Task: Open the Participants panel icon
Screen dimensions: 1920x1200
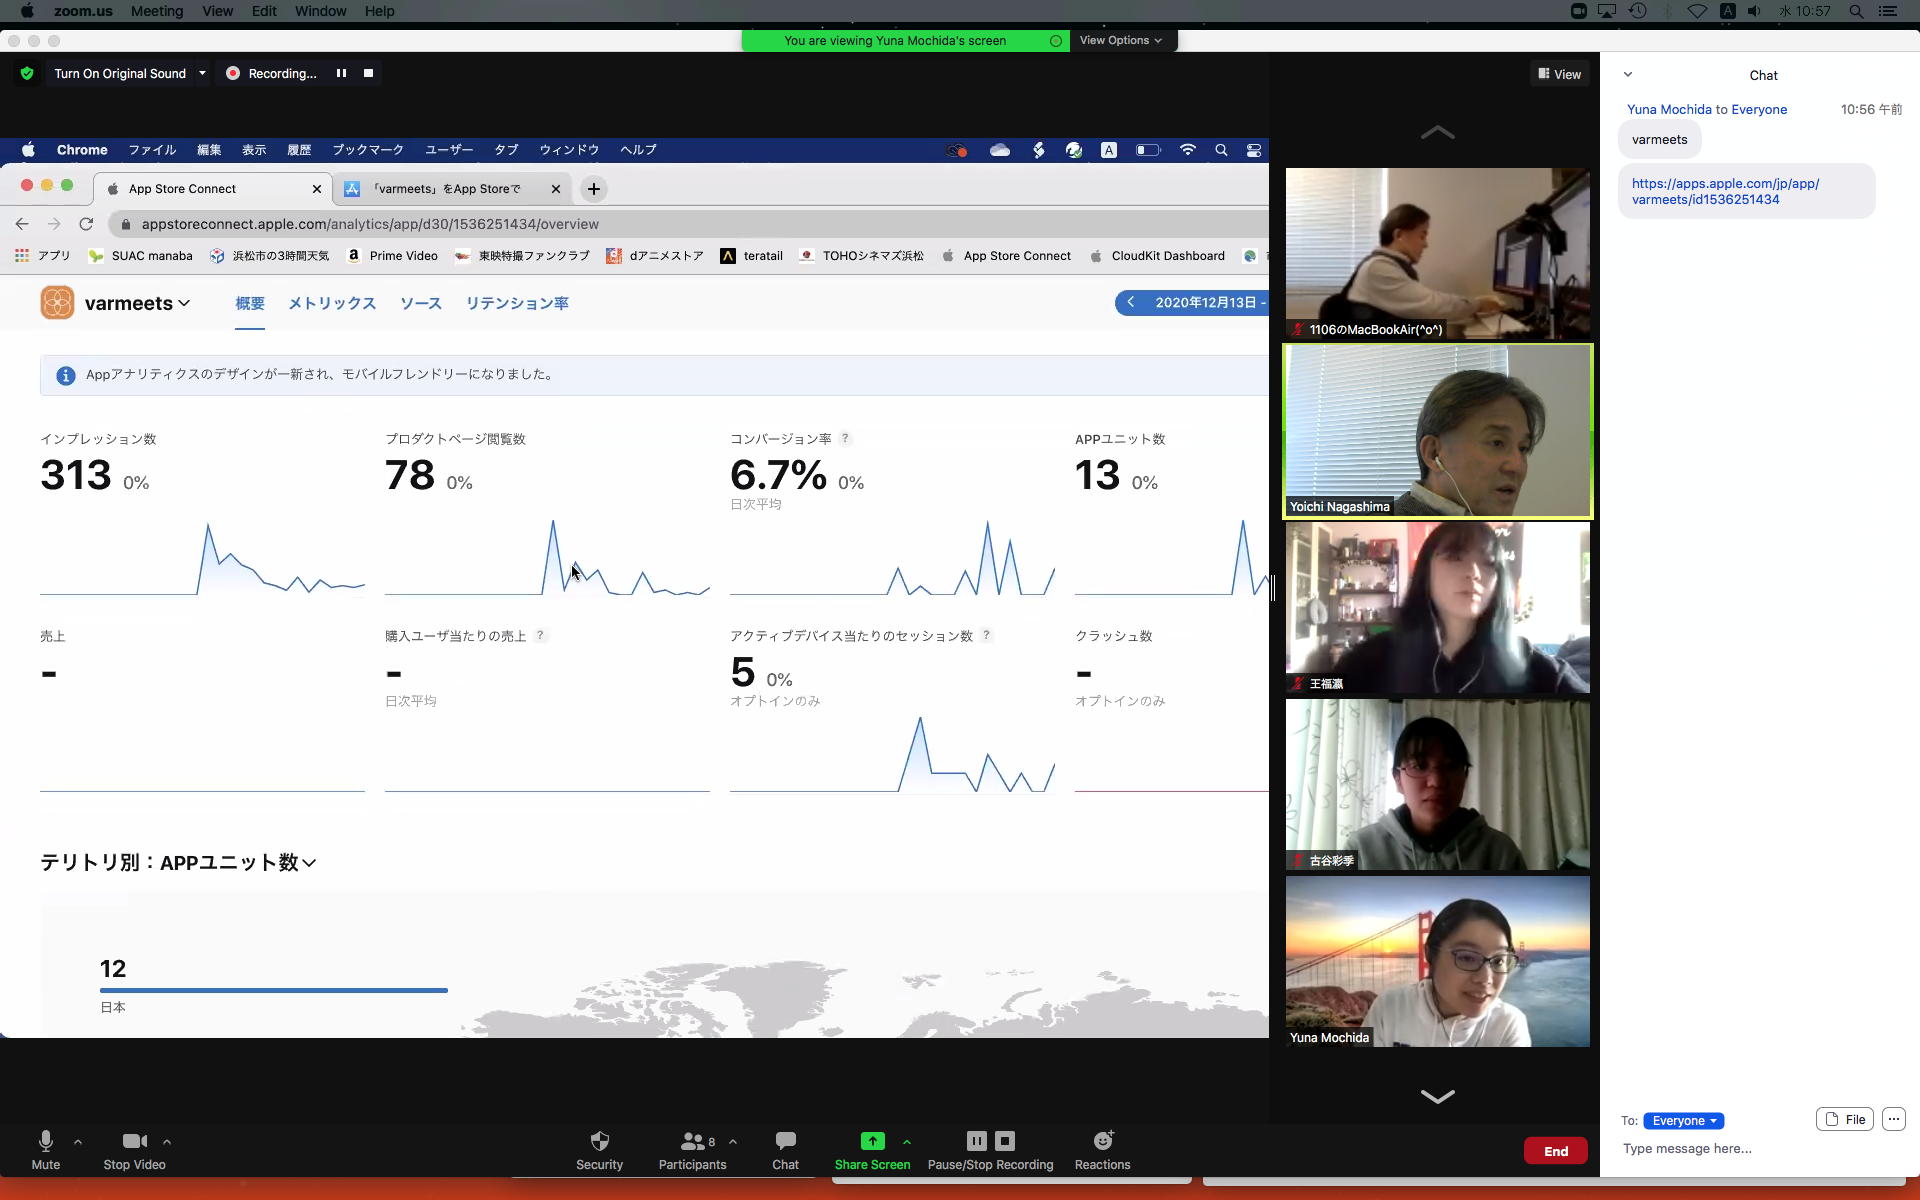Action: click(692, 1142)
